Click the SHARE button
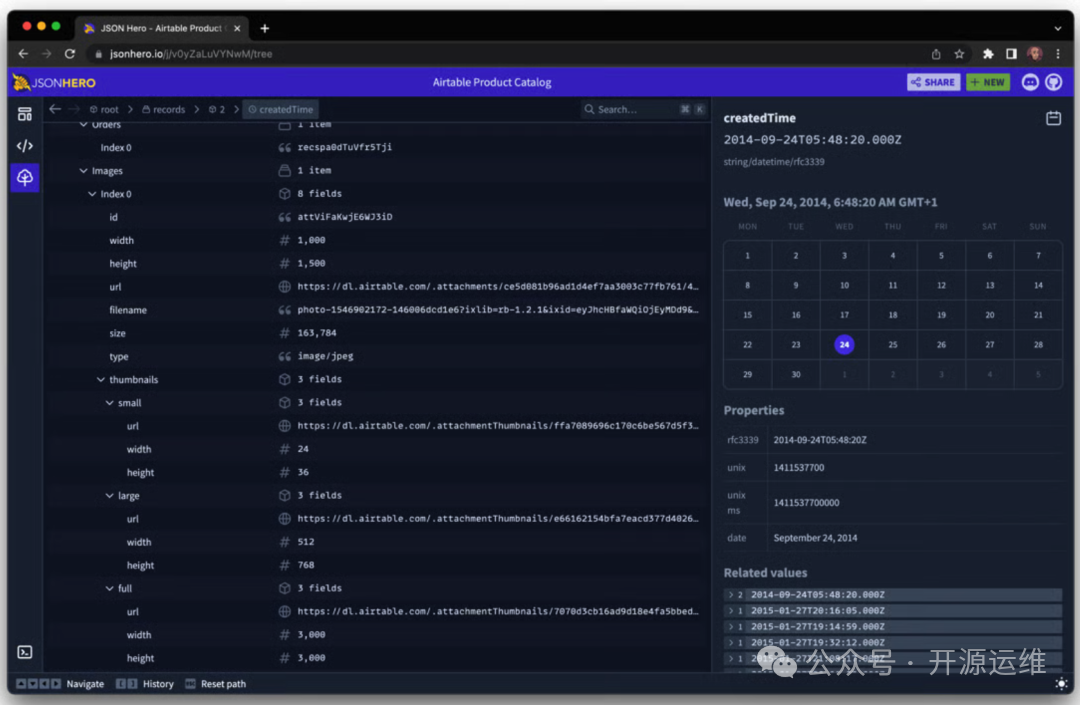This screenshot has height=705, width=1080. [933, 82]
